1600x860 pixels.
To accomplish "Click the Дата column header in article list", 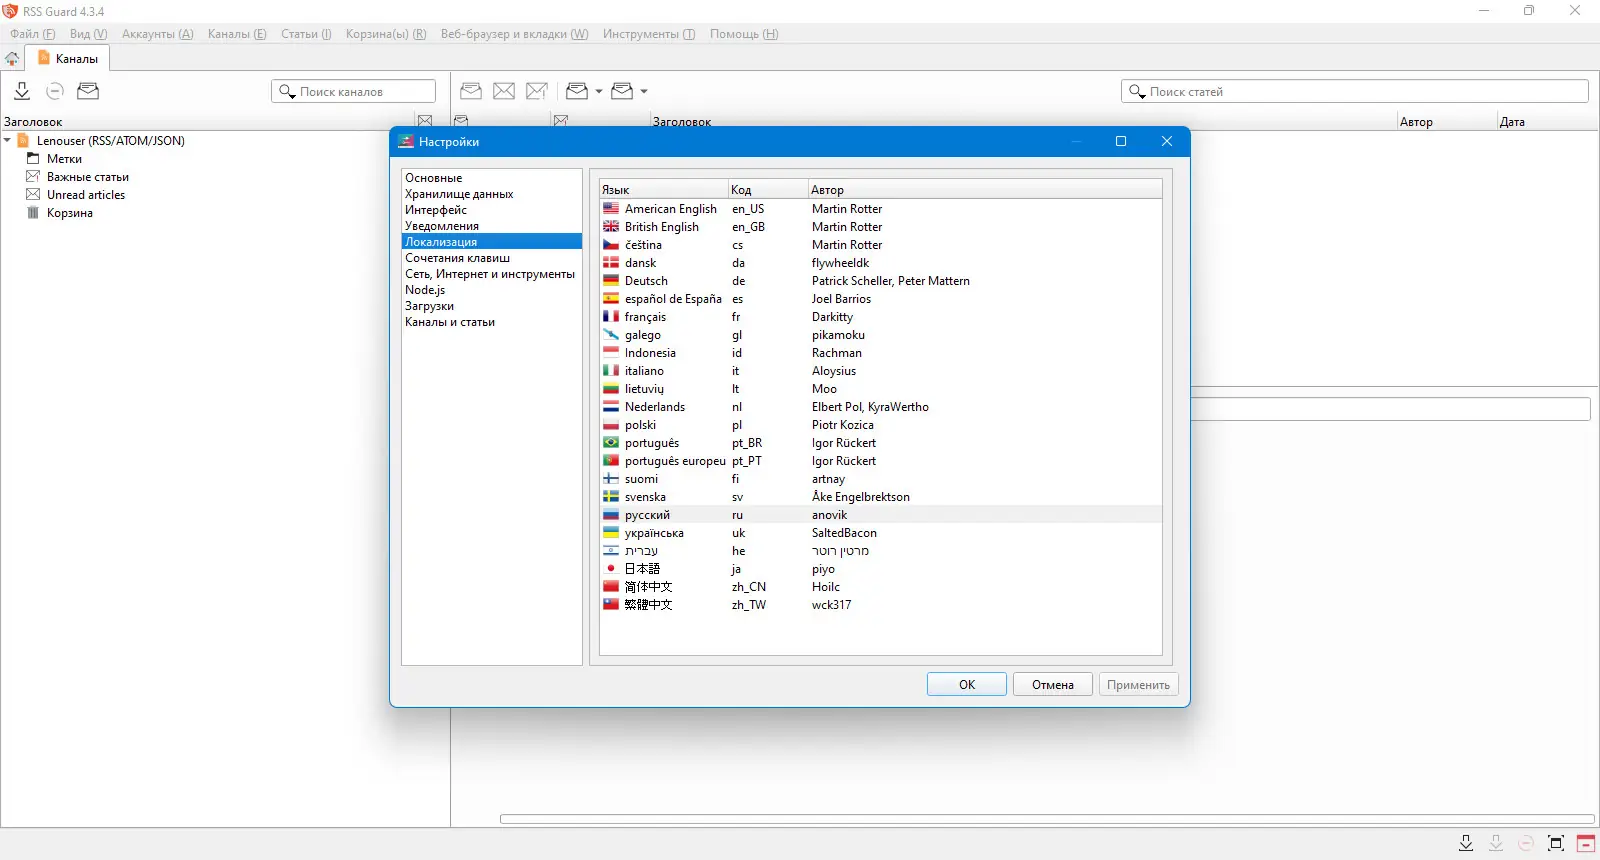I will 1547,122.
